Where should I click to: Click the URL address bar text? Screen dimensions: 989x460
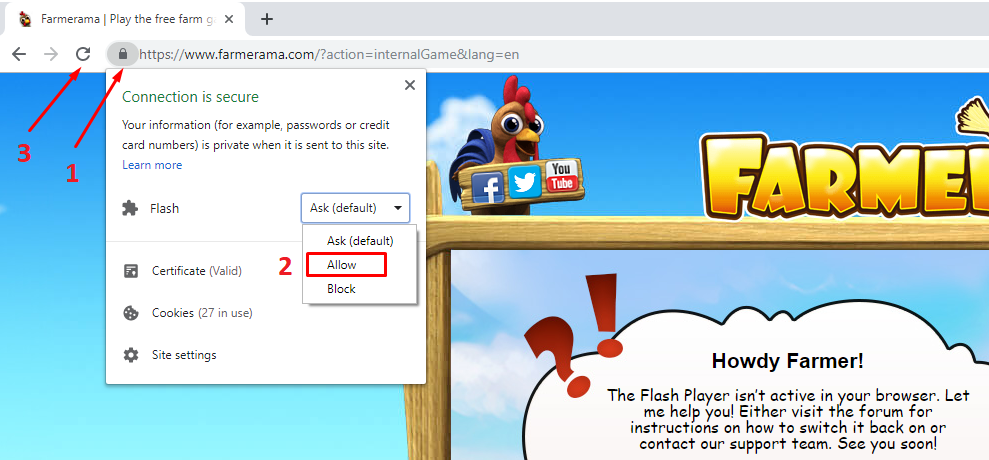point(330,54)
